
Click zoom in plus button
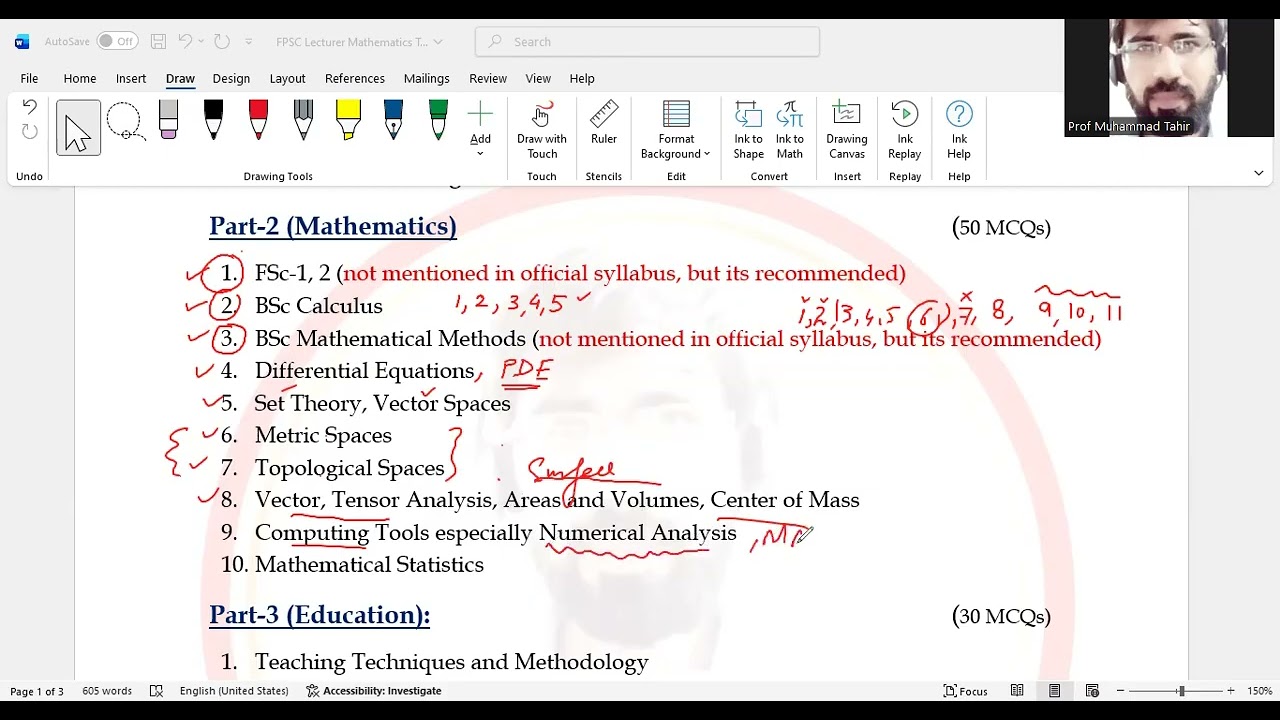tap(1231, 691)
